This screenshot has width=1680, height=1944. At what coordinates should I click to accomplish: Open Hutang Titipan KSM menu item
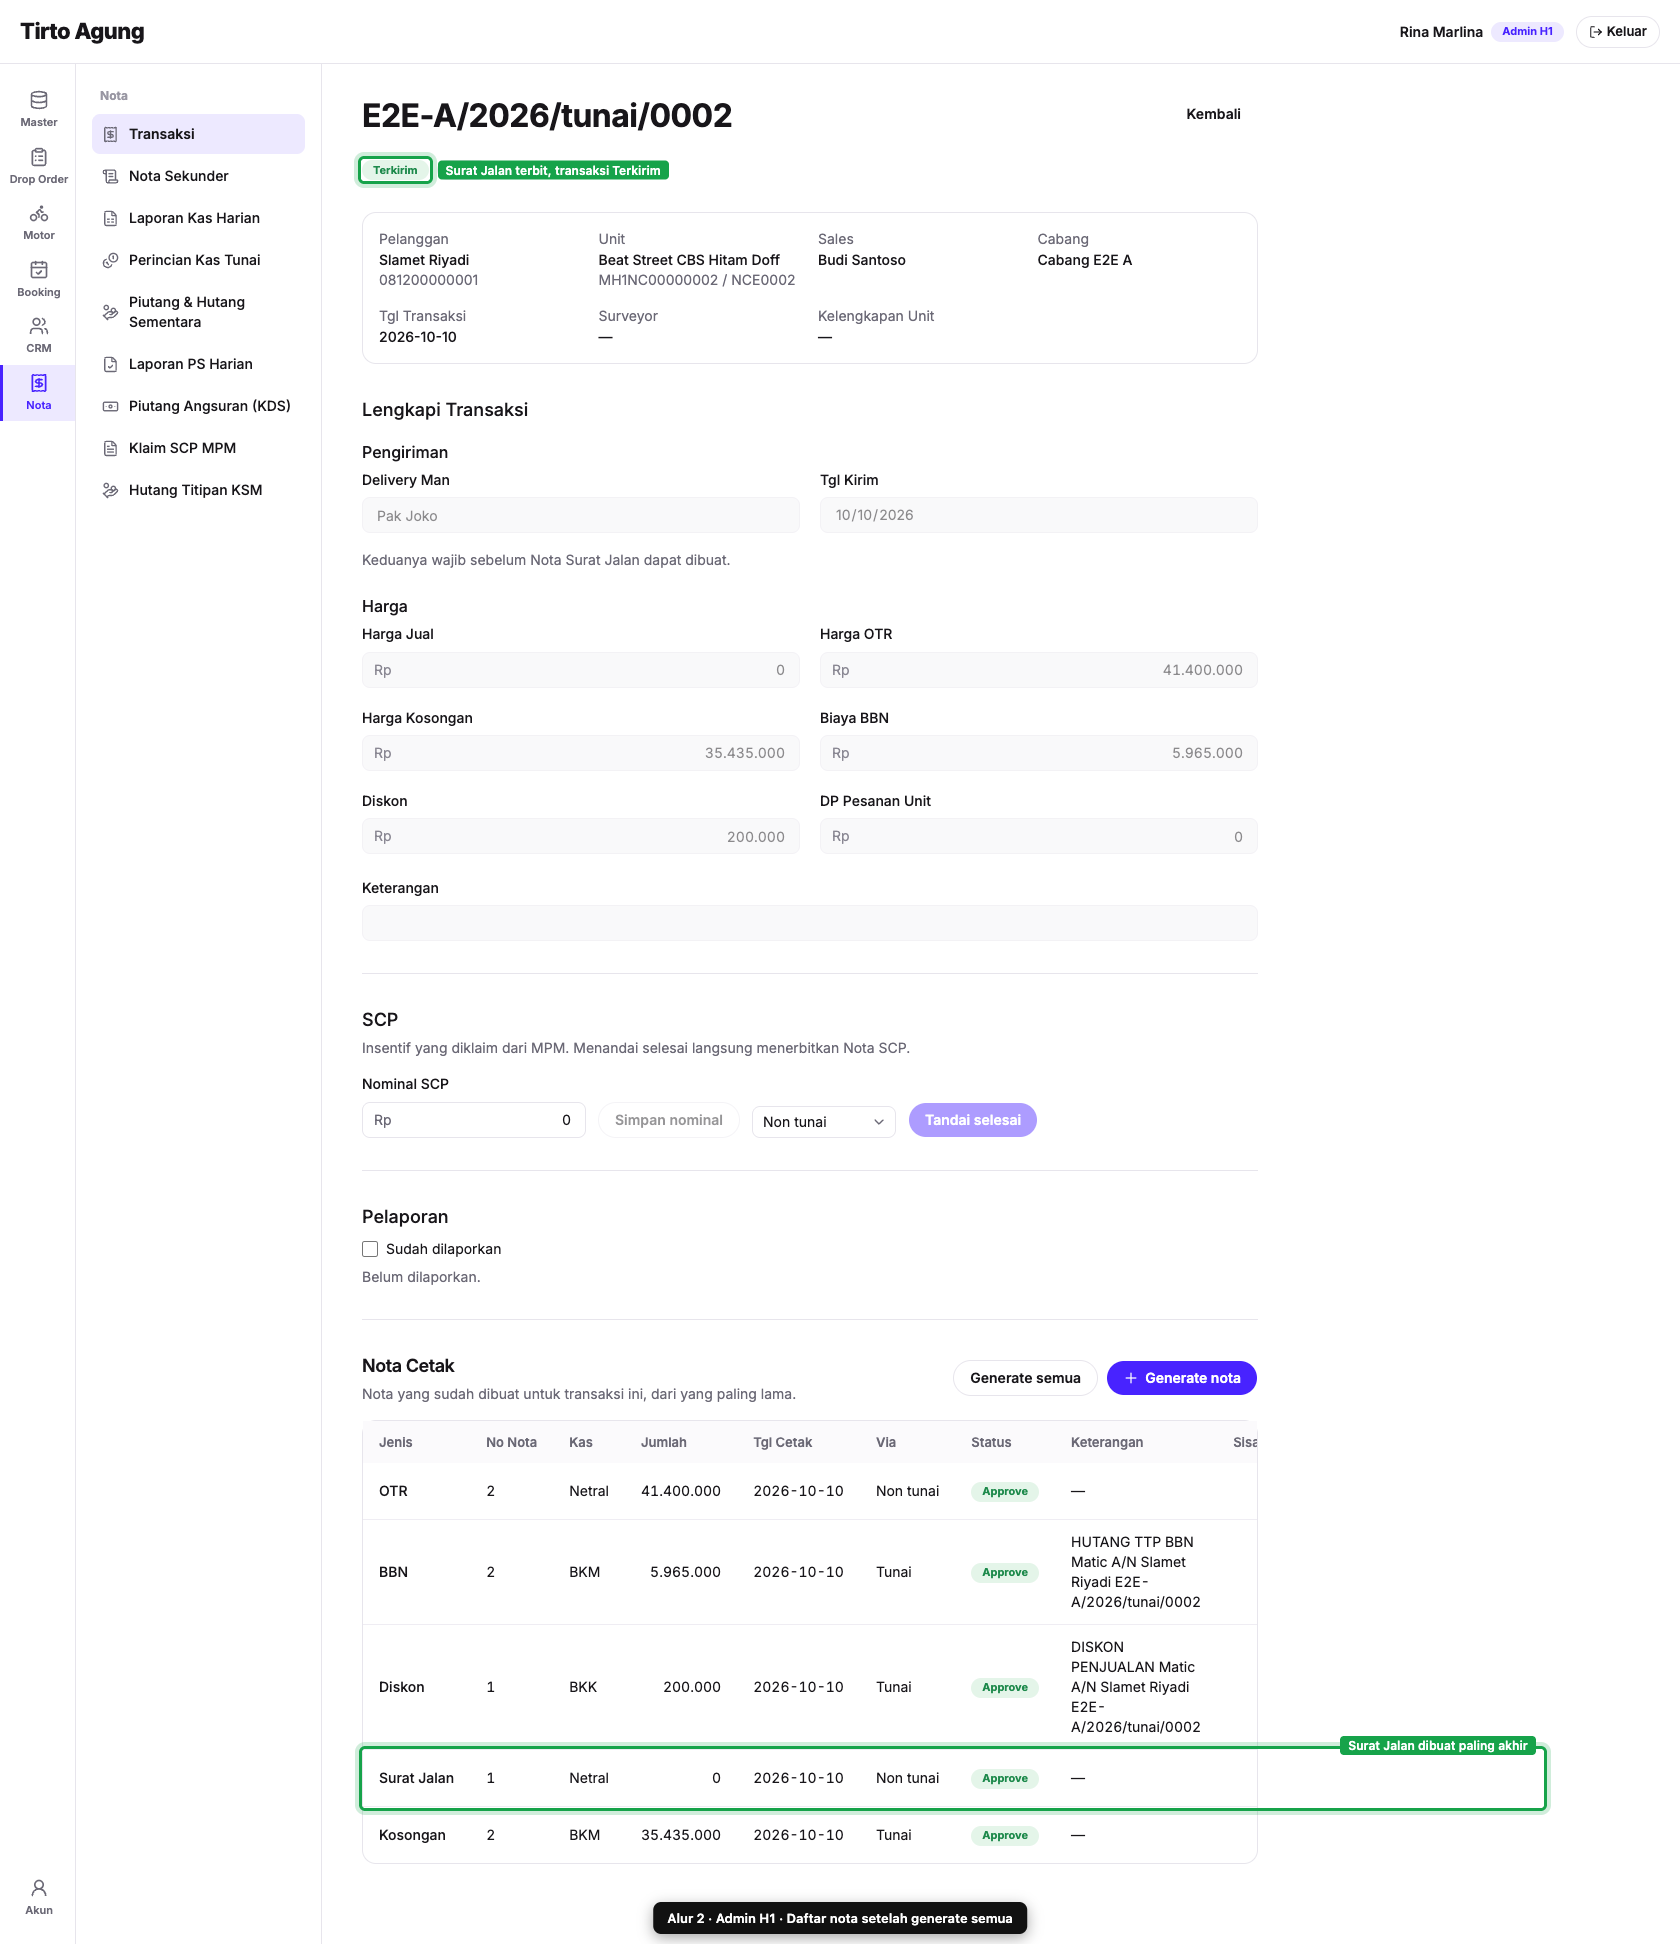coord(198,490)
